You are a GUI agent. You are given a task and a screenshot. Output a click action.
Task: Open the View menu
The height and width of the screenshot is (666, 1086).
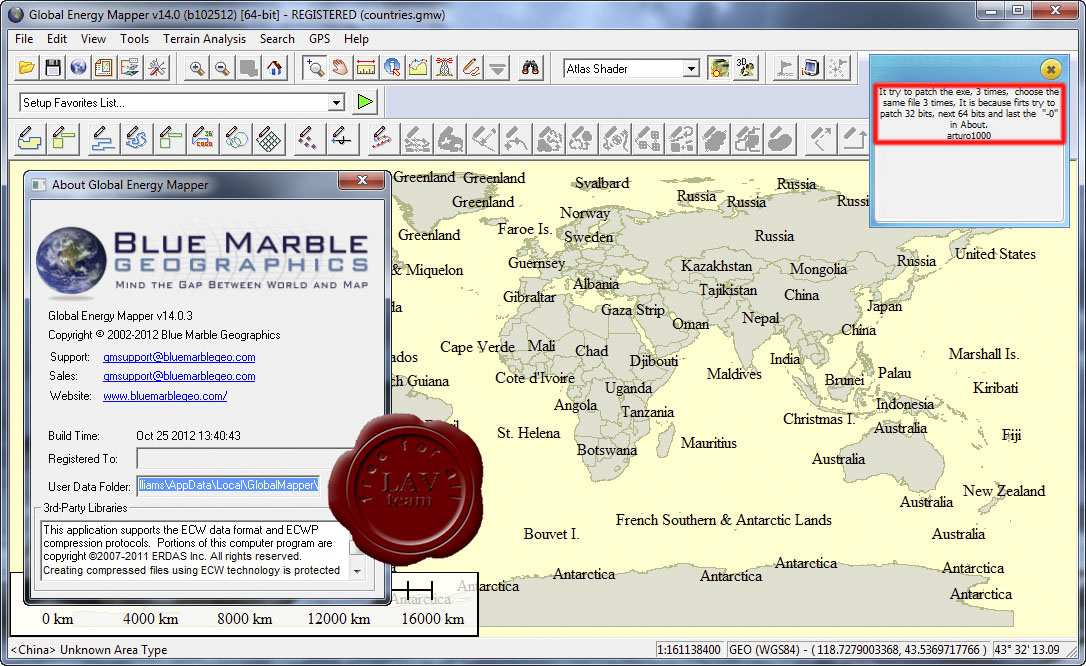[94, 39]
